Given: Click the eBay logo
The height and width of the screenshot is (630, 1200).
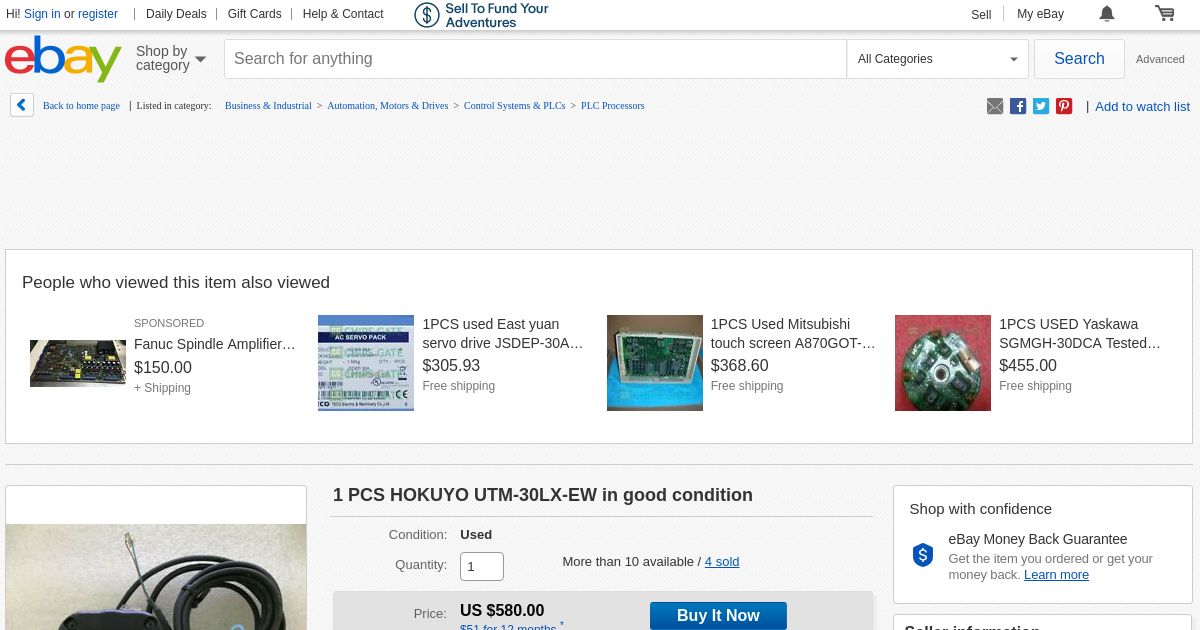Looking at the screenshot, I should [x=63, y=59].
